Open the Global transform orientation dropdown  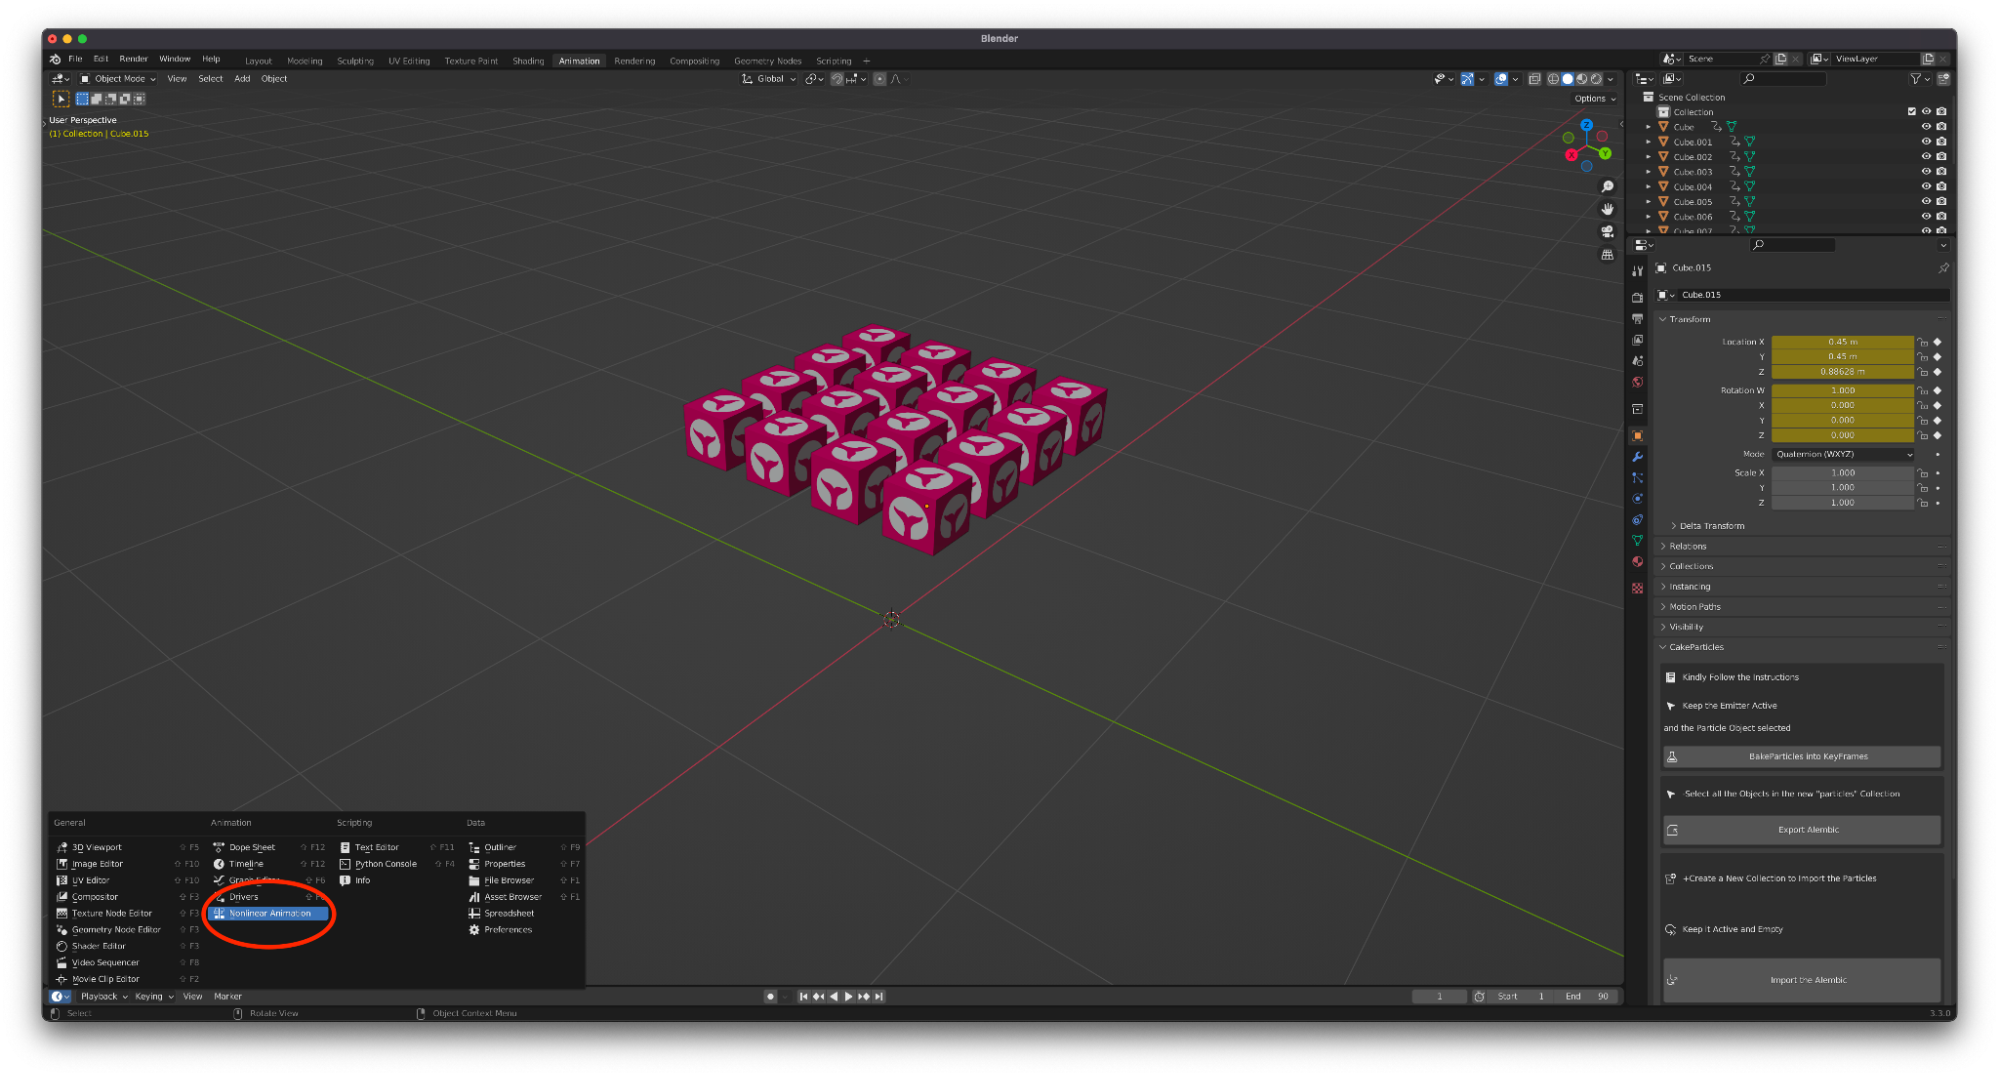(x=769, y=79)
